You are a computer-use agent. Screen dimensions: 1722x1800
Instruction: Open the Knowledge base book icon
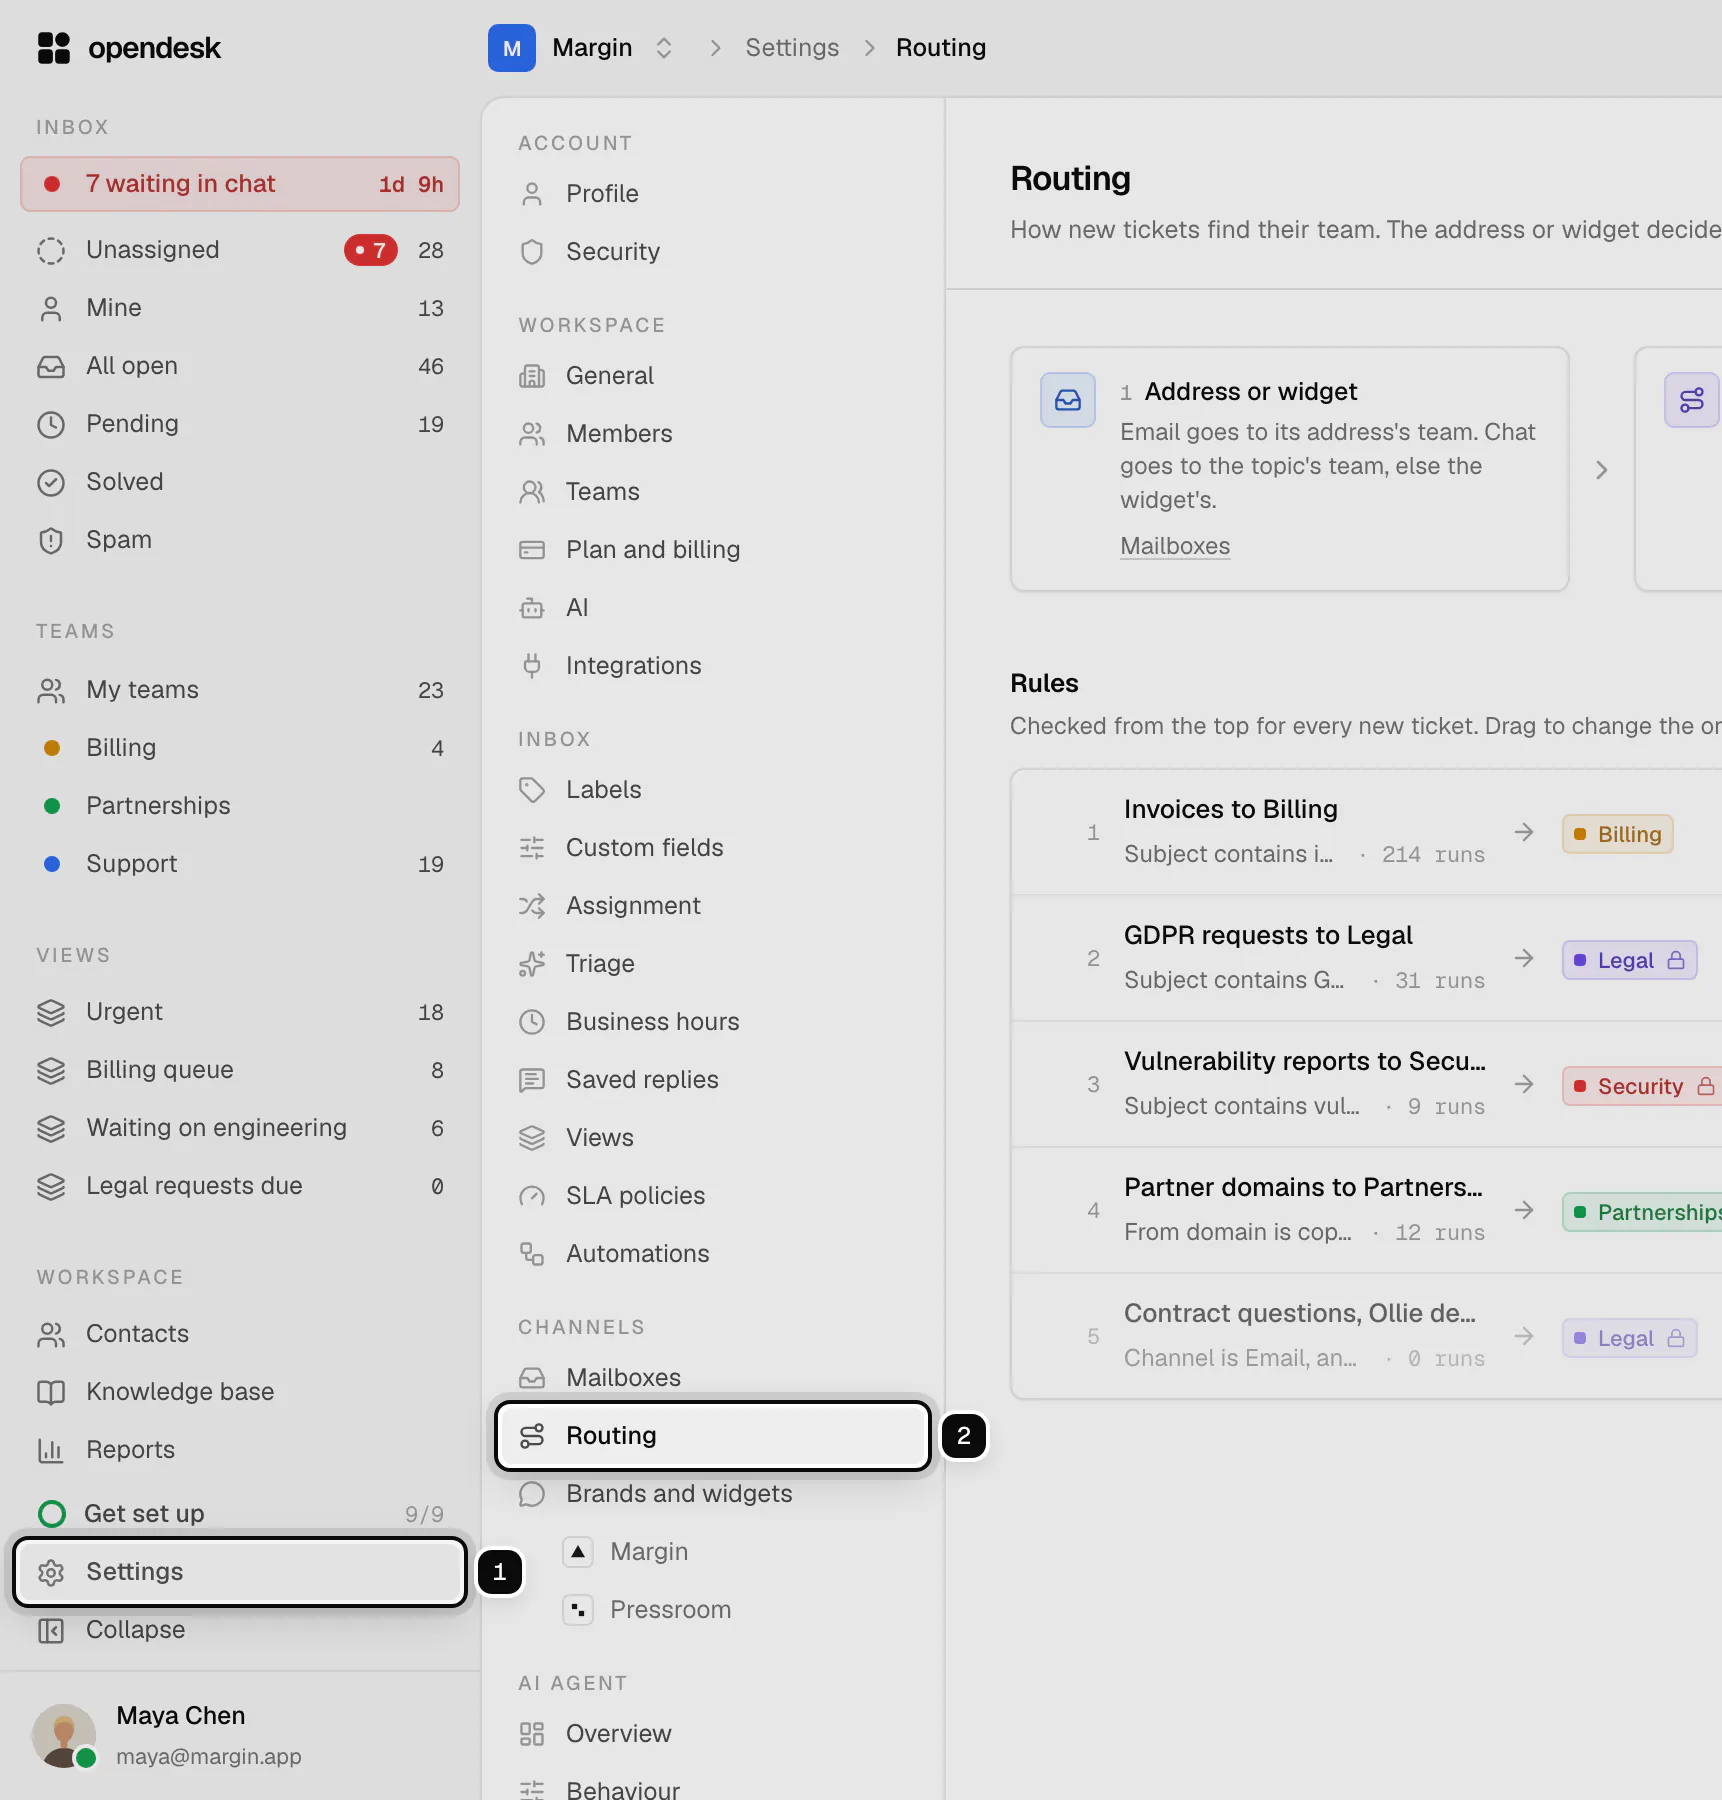(51, 1392)
